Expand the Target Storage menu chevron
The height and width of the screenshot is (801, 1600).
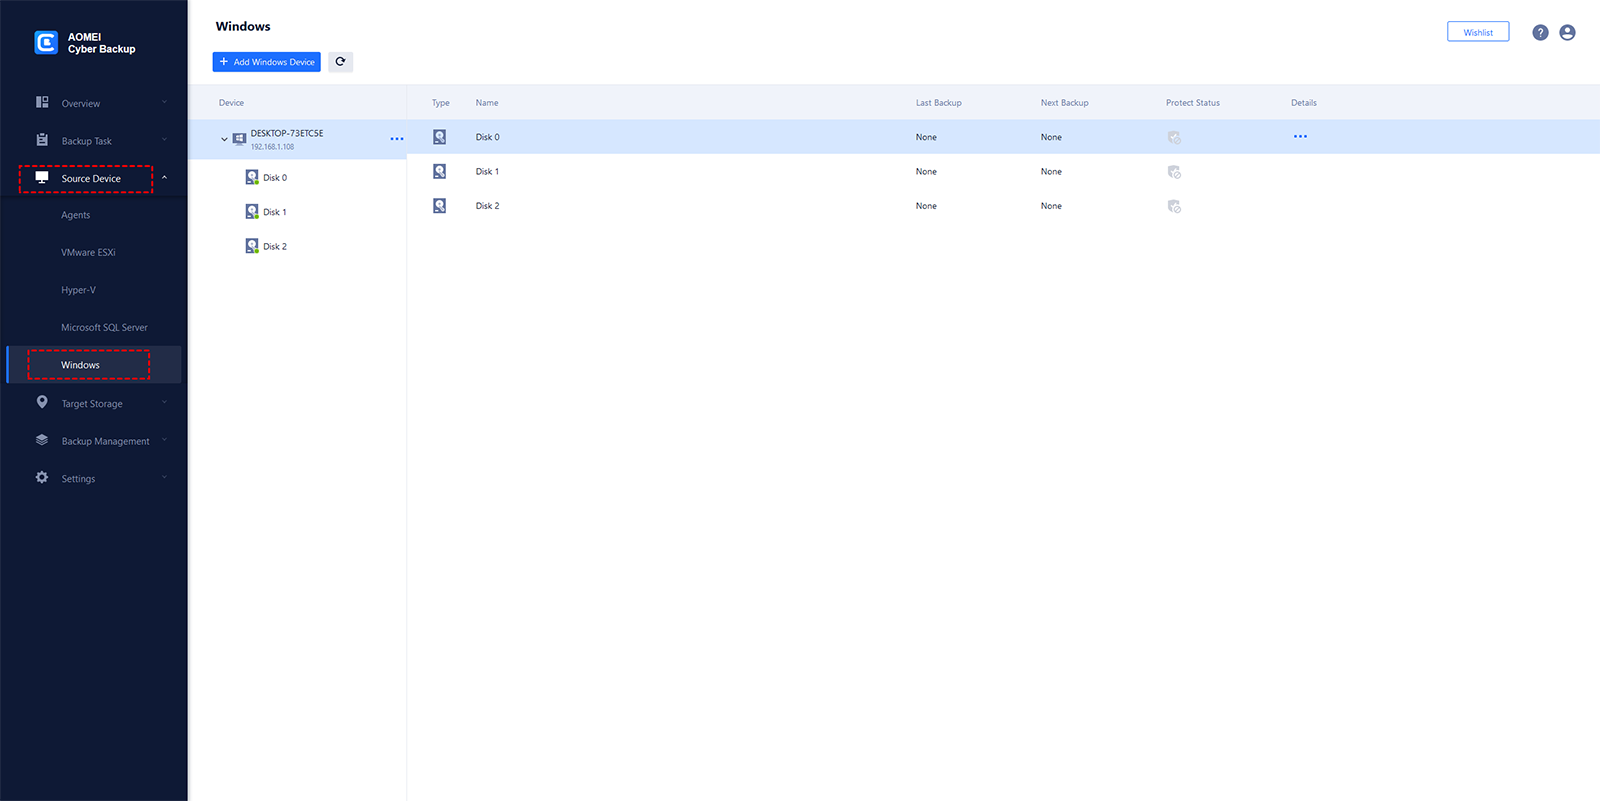[164, 403]
